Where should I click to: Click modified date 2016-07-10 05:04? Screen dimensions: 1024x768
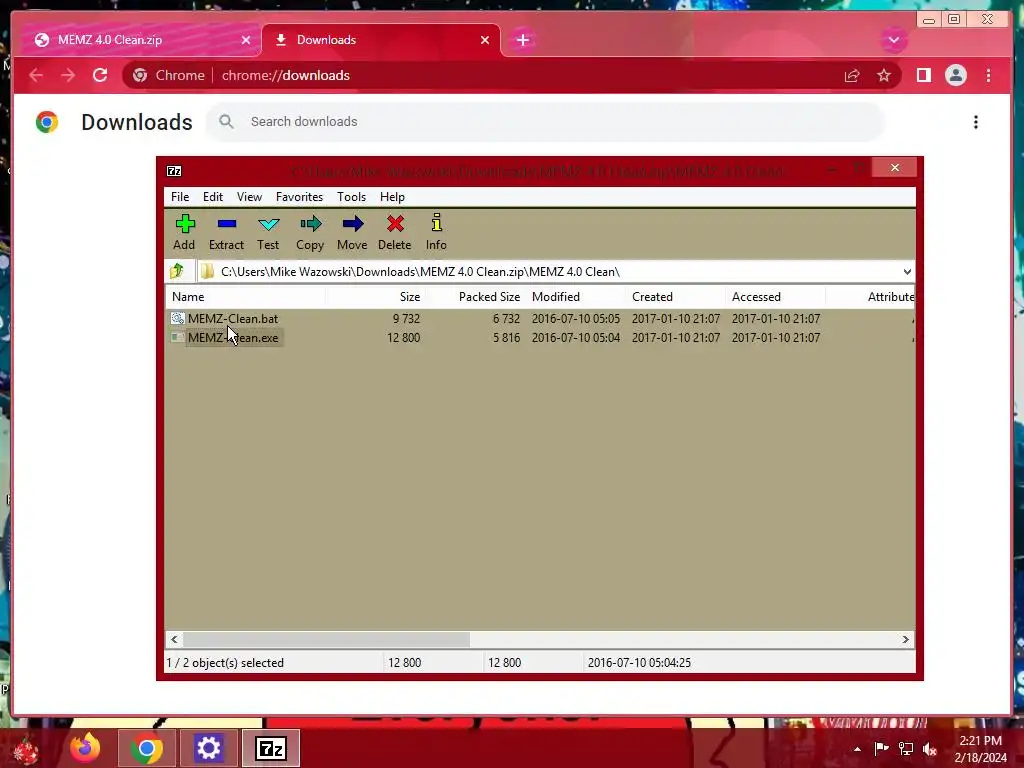(575, 338)
